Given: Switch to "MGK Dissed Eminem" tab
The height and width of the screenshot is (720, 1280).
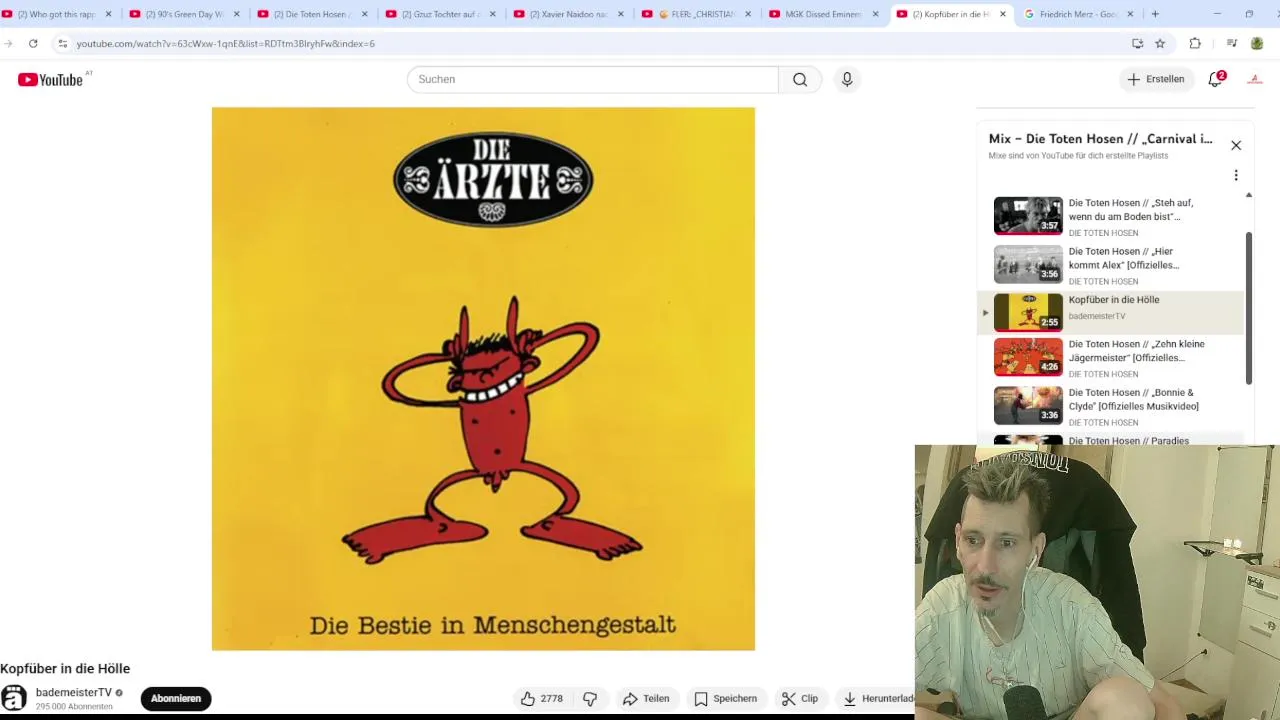Looking at the screenshot, I should tap(824, 14).
